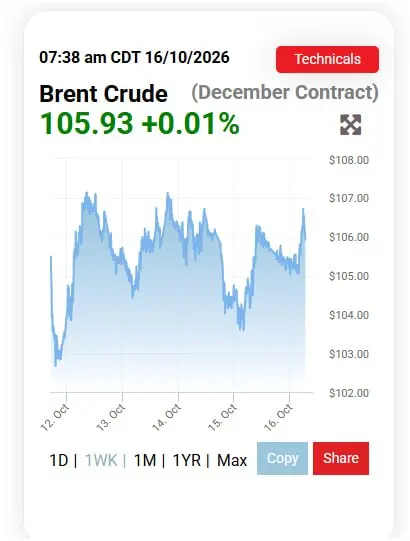Click the latest price peak on chart
Screen dimensions: 410x541
point(303,209)
